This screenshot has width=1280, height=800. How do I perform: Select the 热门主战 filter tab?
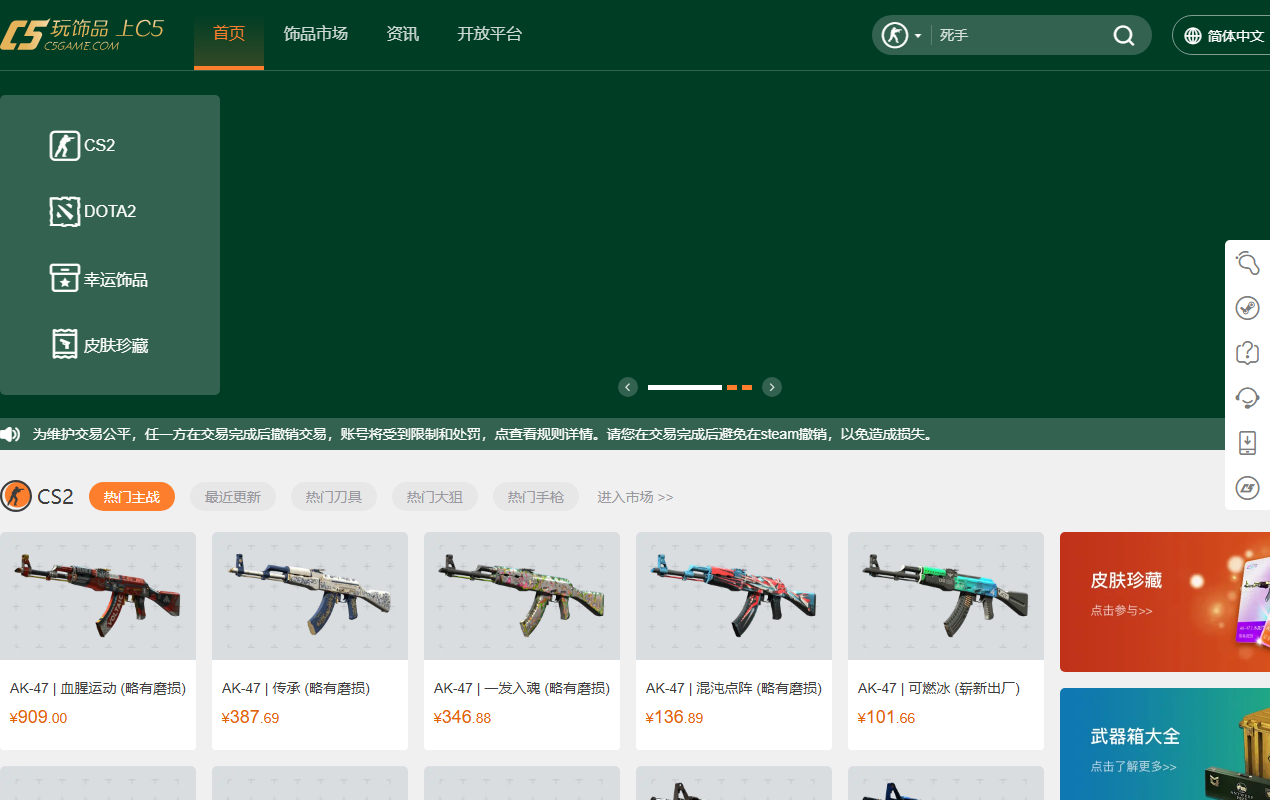(x=132, y=497)
